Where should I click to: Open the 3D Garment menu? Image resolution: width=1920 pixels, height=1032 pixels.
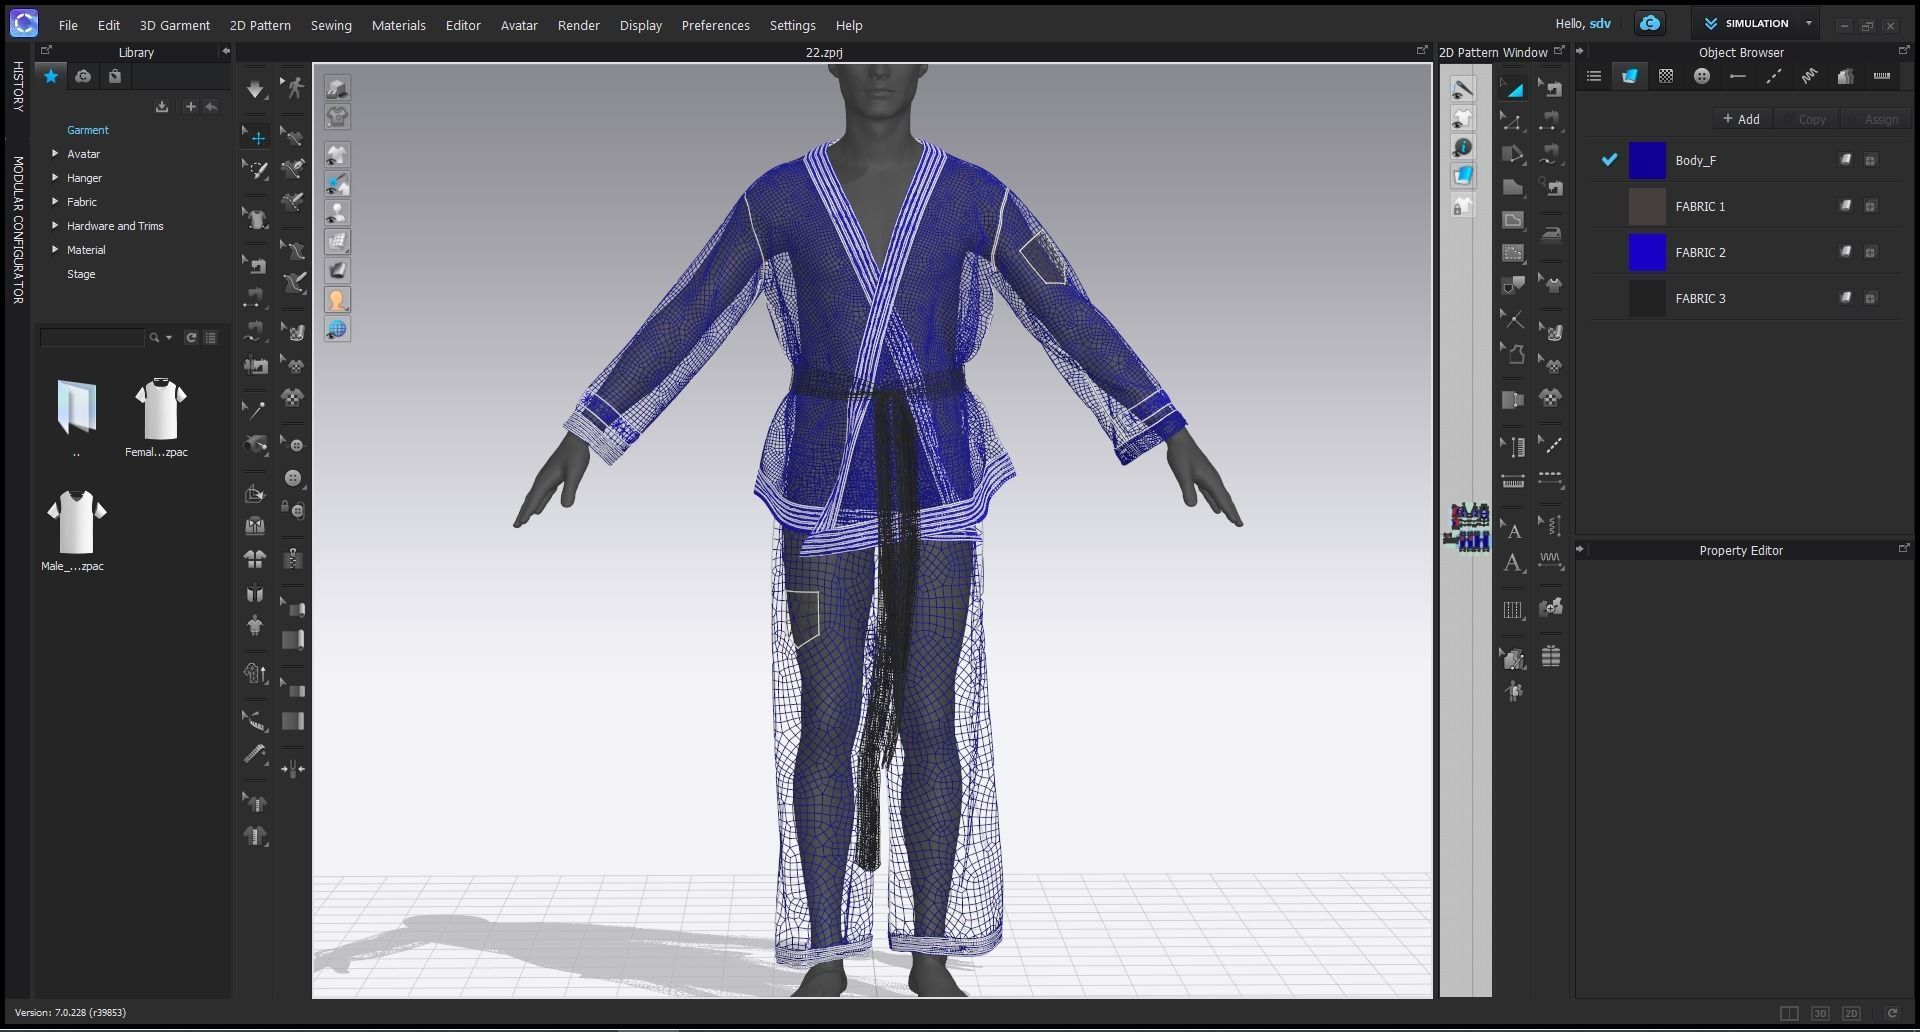175,25
